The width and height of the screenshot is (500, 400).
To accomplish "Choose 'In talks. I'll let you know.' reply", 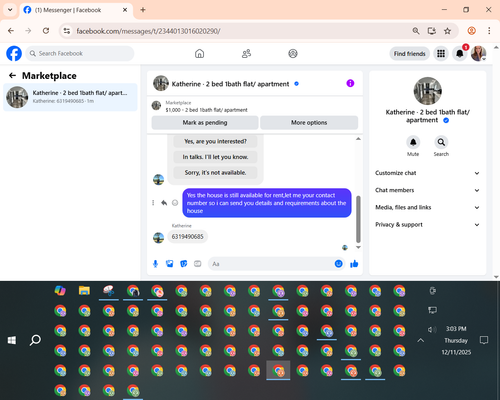I will coord(215,157).
